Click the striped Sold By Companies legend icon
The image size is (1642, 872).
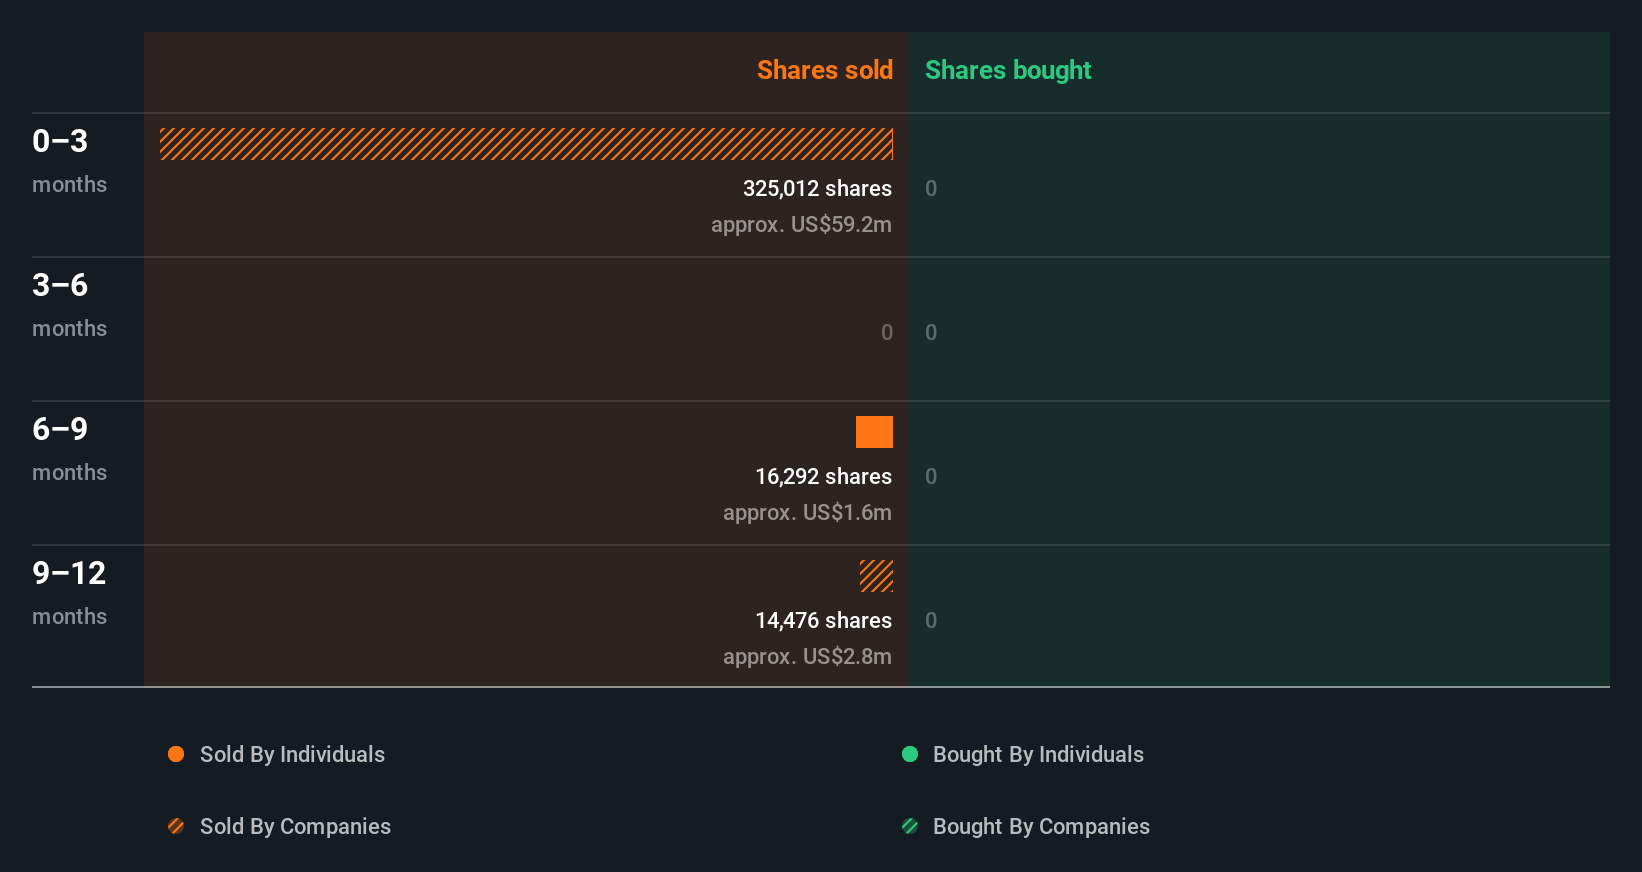pyautogui.click(x=176, y=826)
